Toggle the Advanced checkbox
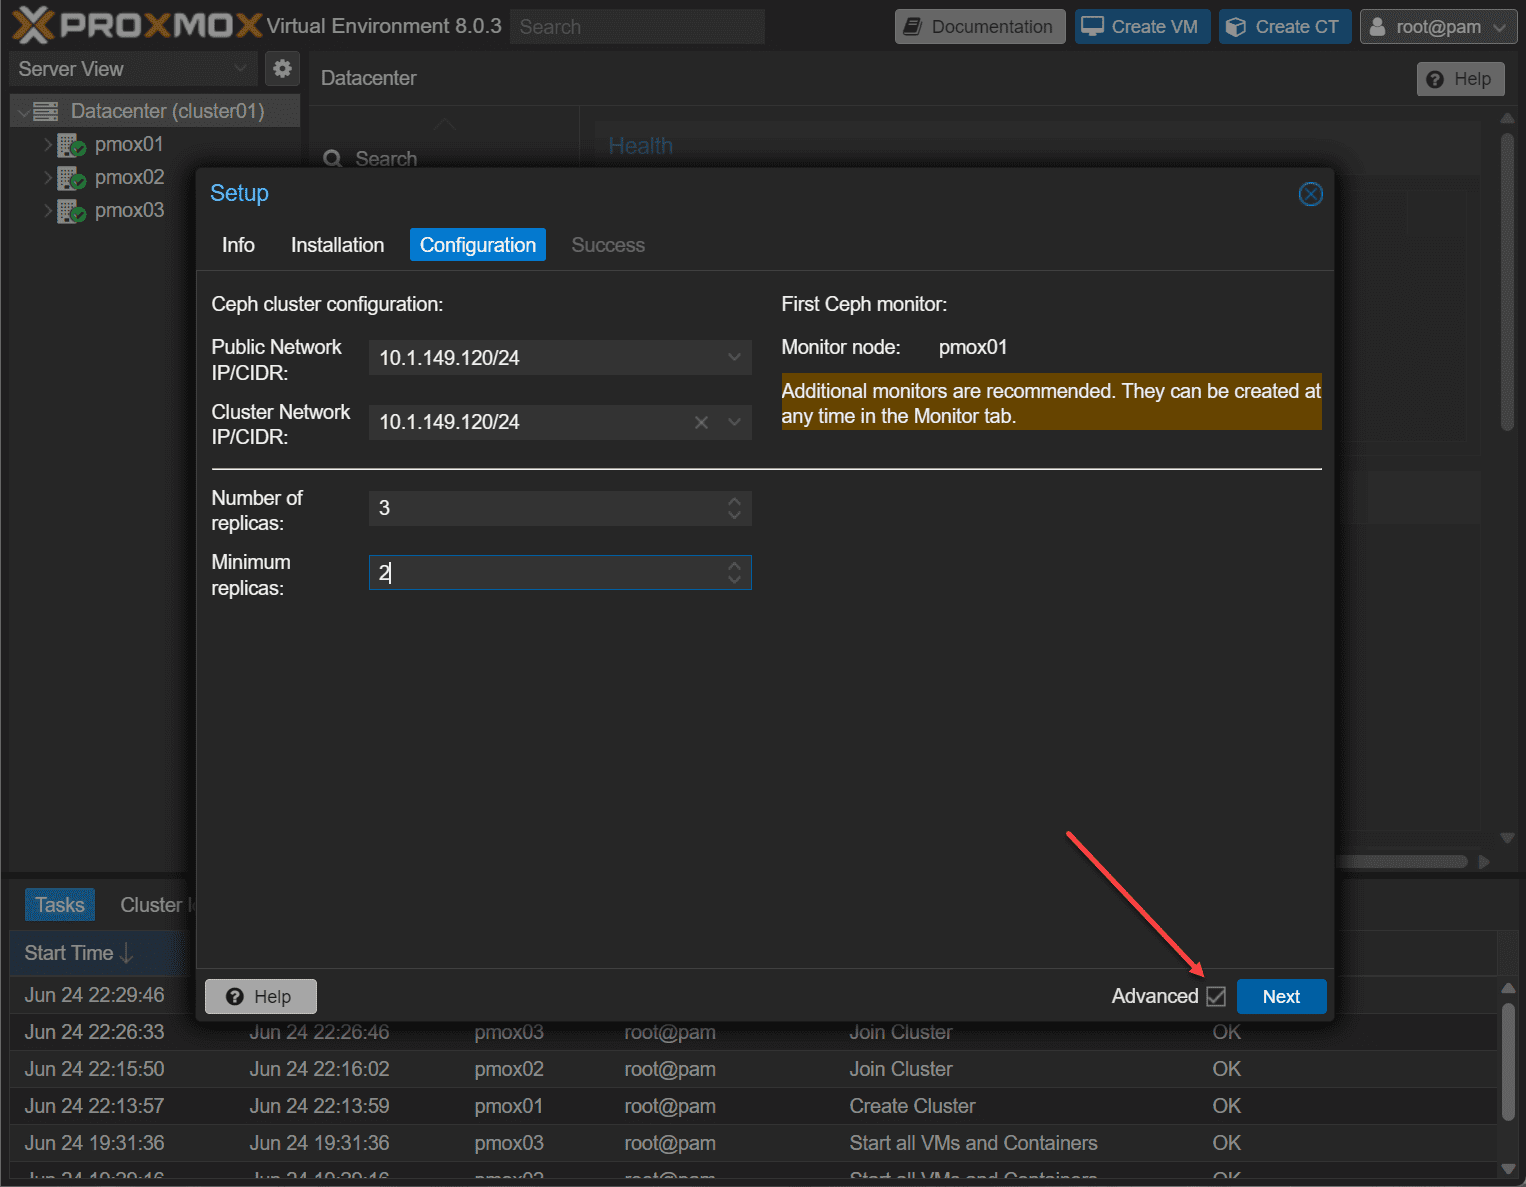 [1216, 996]
